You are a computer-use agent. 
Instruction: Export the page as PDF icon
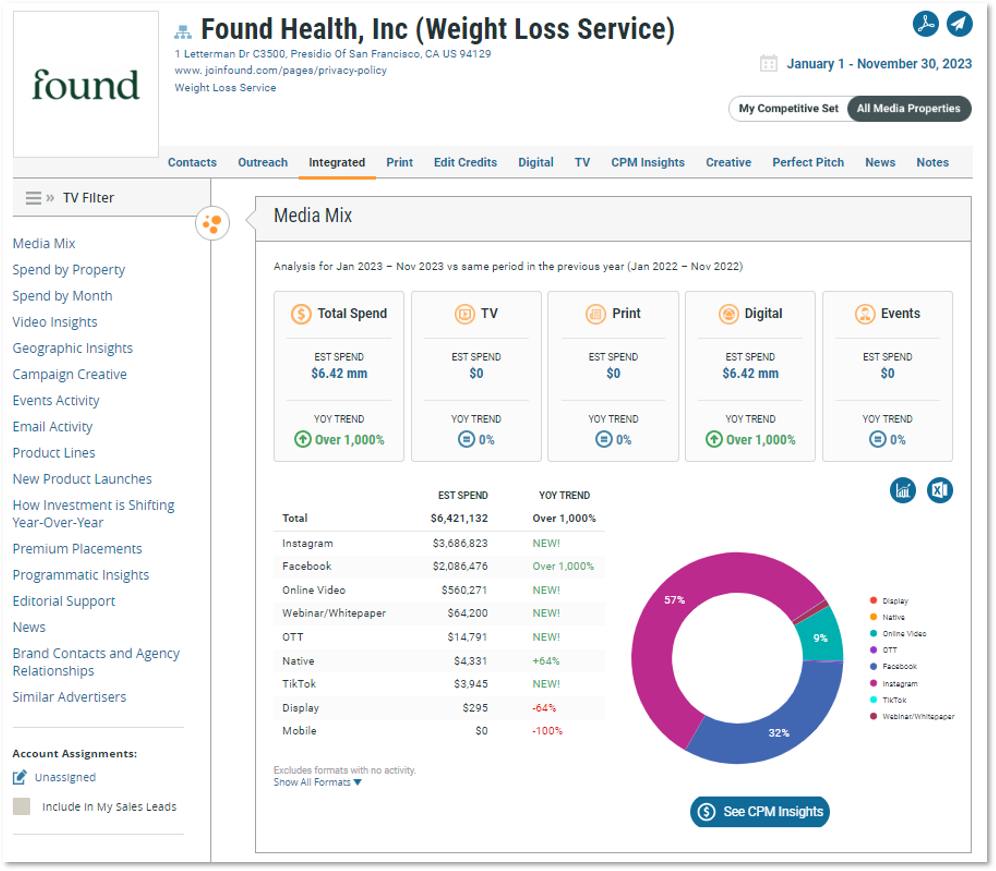pyautogui.click(x=925, y=24)
